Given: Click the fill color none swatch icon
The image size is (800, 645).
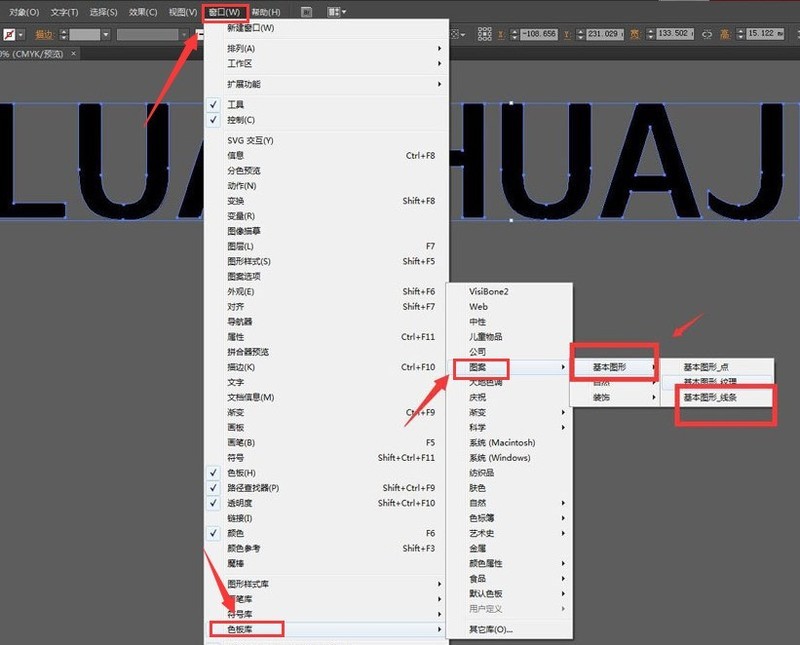Looking at the screenshot, I should [9, 34].
